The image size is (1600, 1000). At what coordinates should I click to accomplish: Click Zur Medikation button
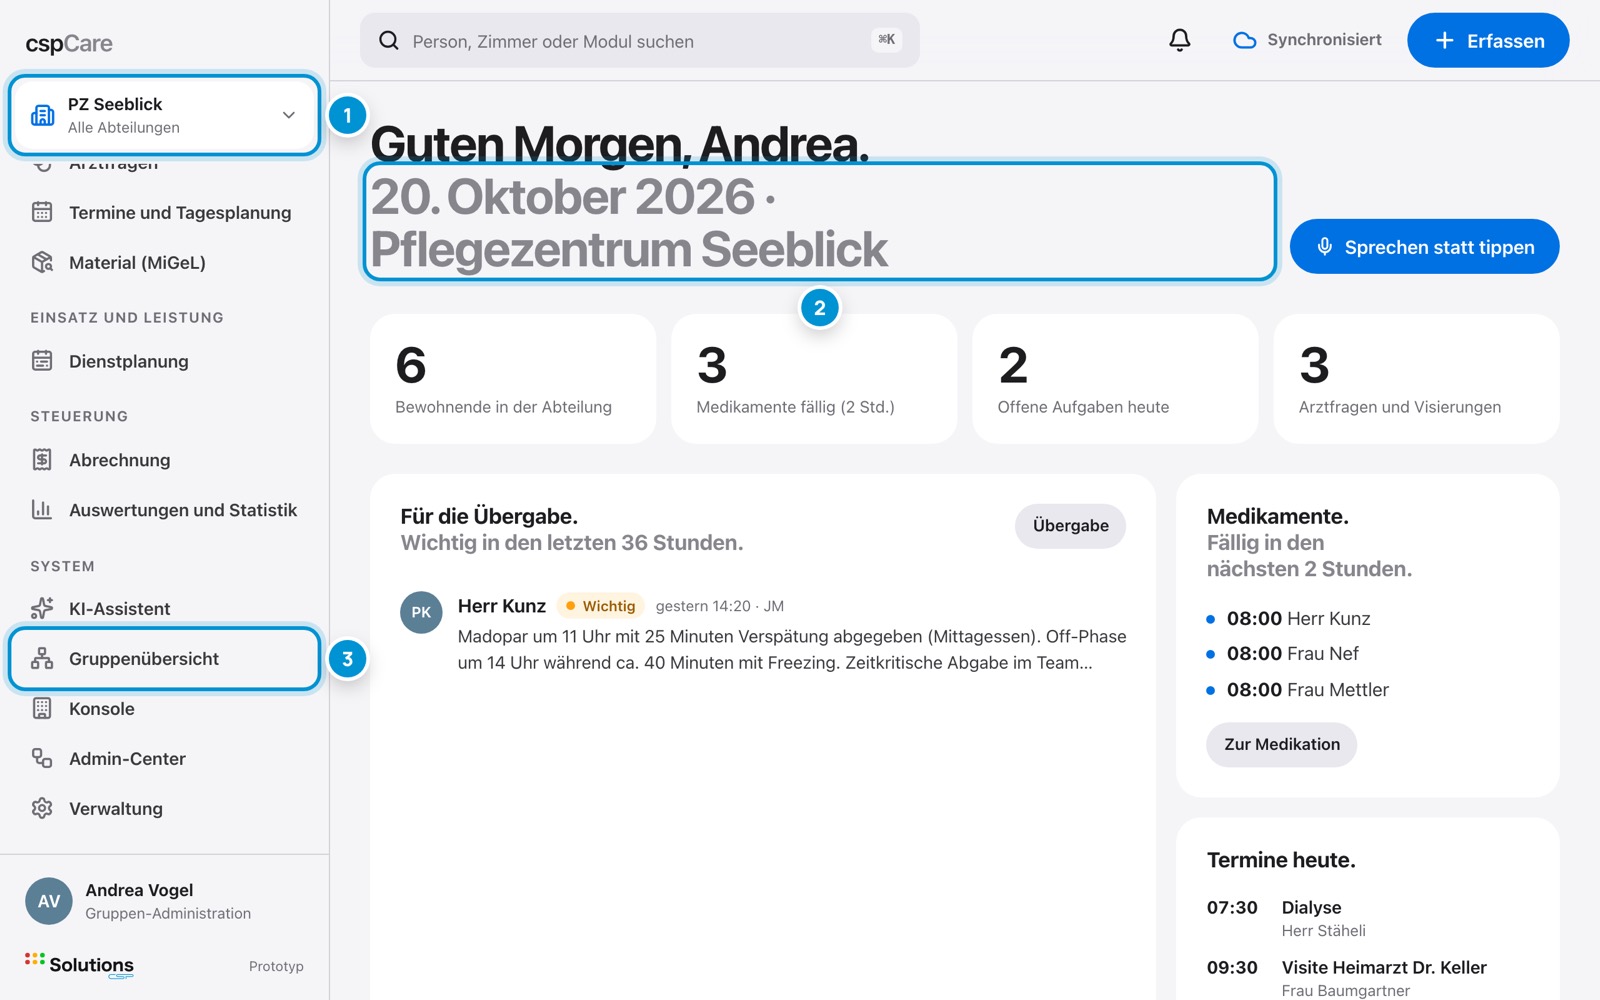[x=1281, y=744]
